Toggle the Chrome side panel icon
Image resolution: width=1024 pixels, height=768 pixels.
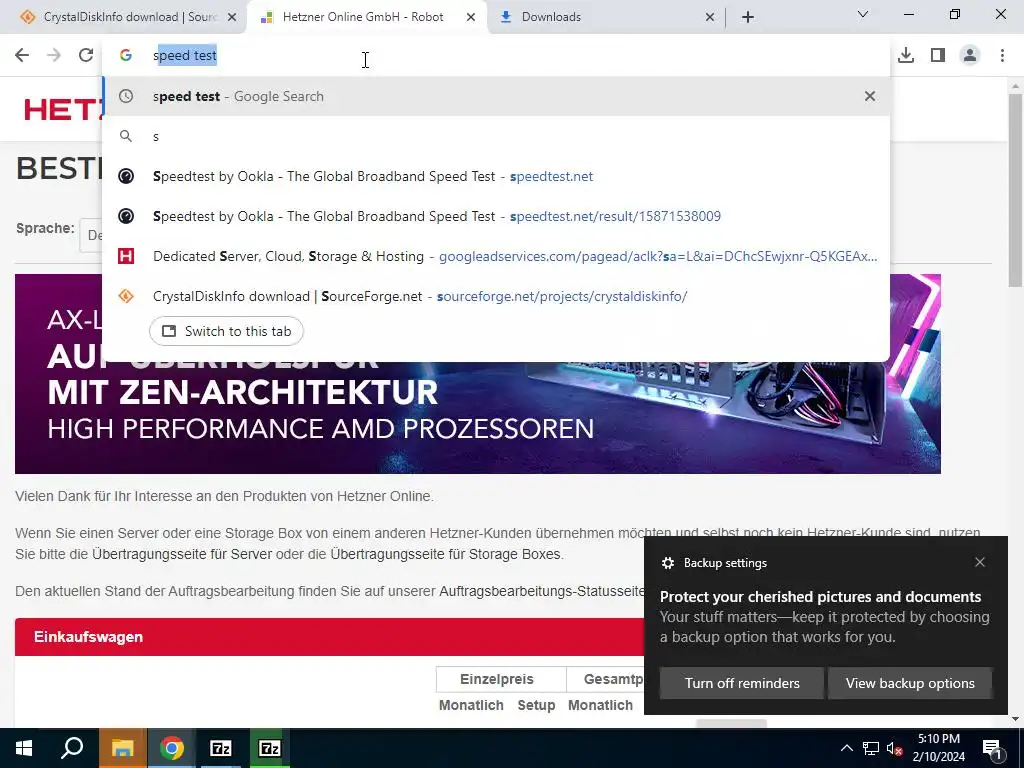click(x=938, y=56)
